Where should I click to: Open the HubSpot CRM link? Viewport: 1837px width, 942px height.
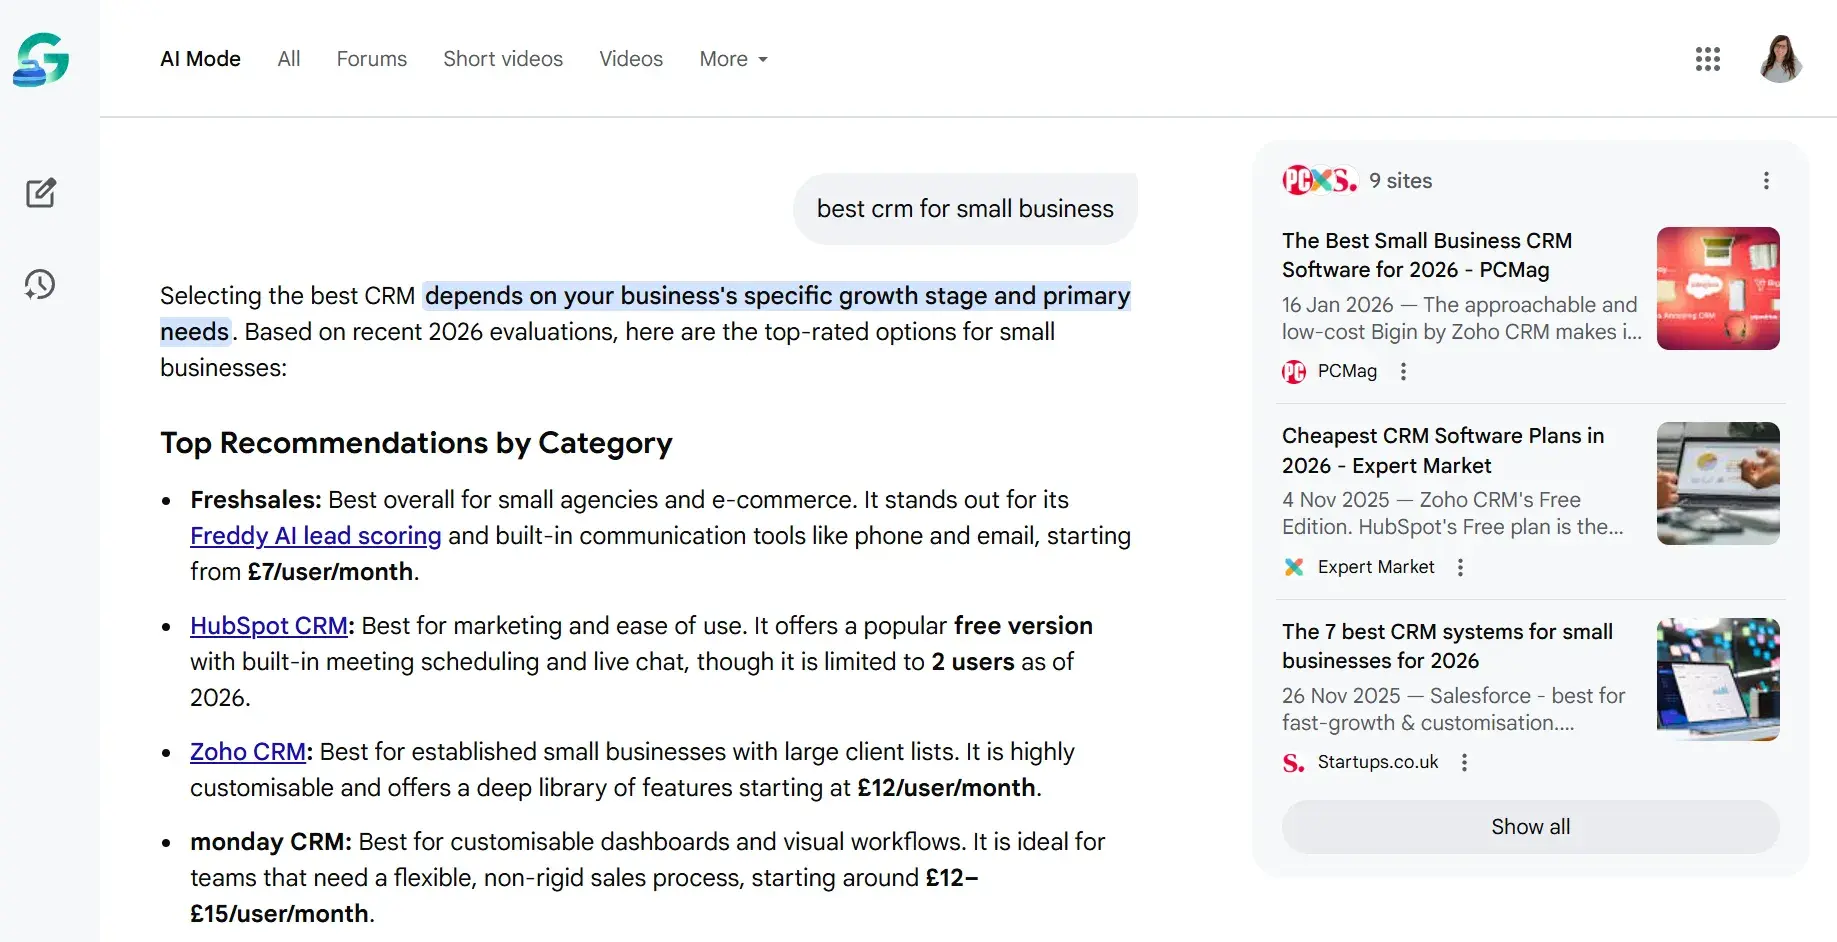268,625
